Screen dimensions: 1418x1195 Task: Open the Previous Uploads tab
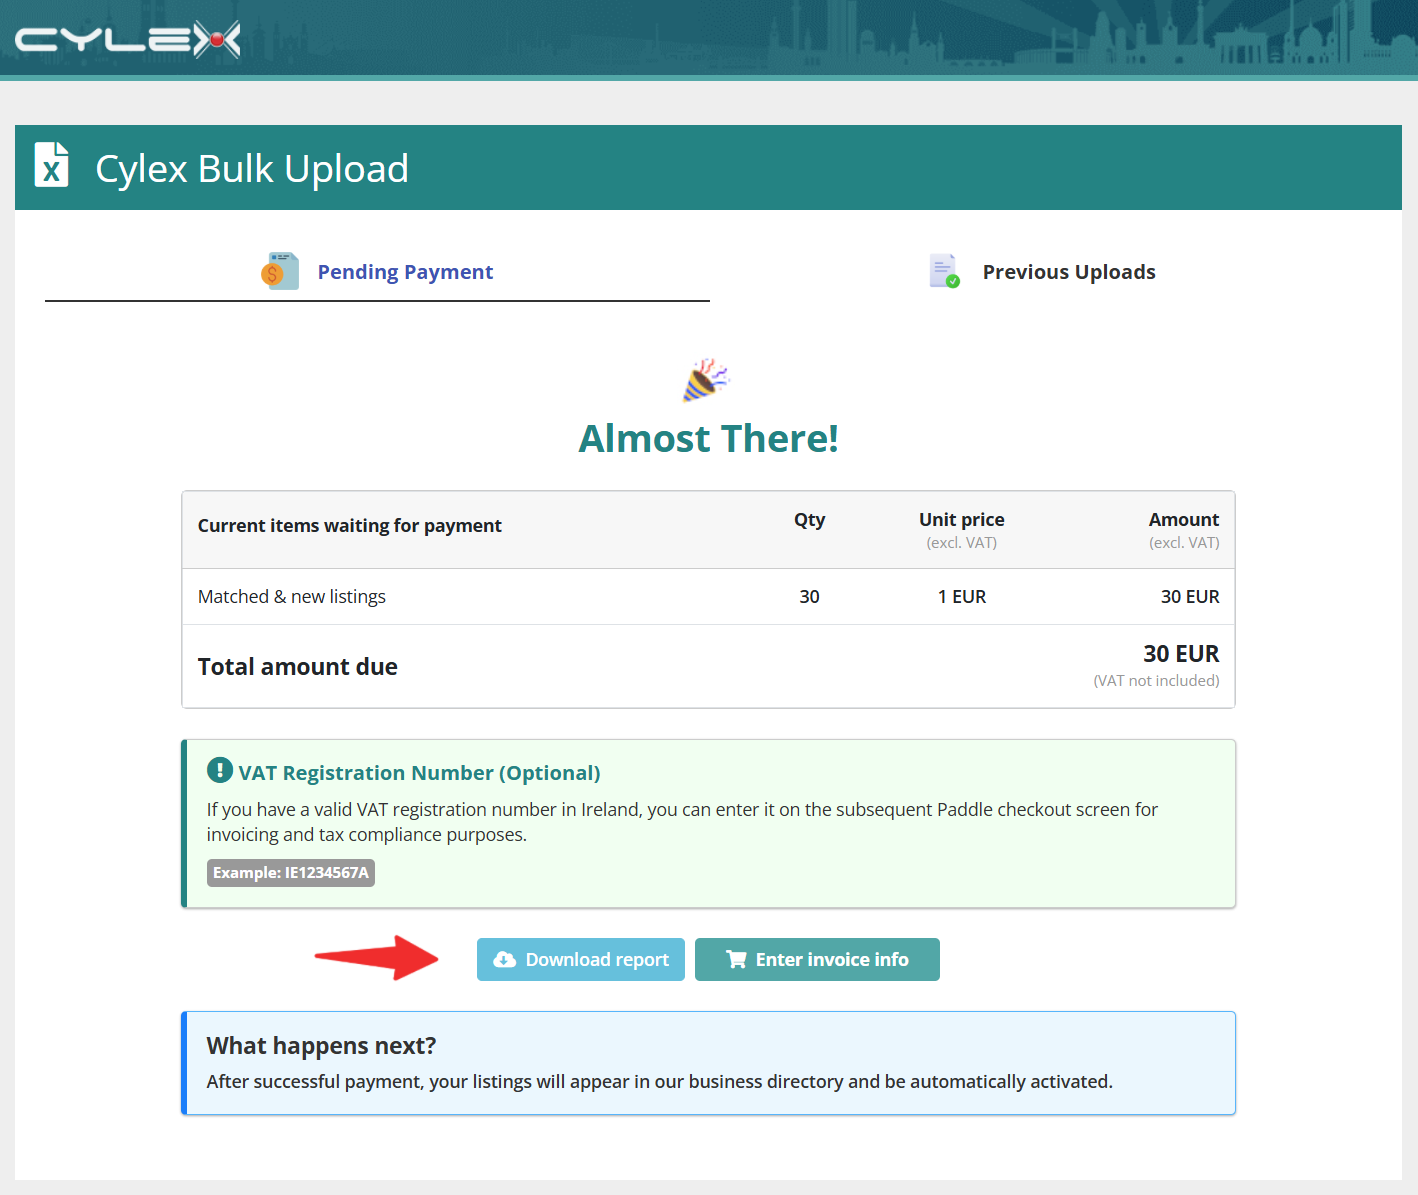[x=1043, y=272]
